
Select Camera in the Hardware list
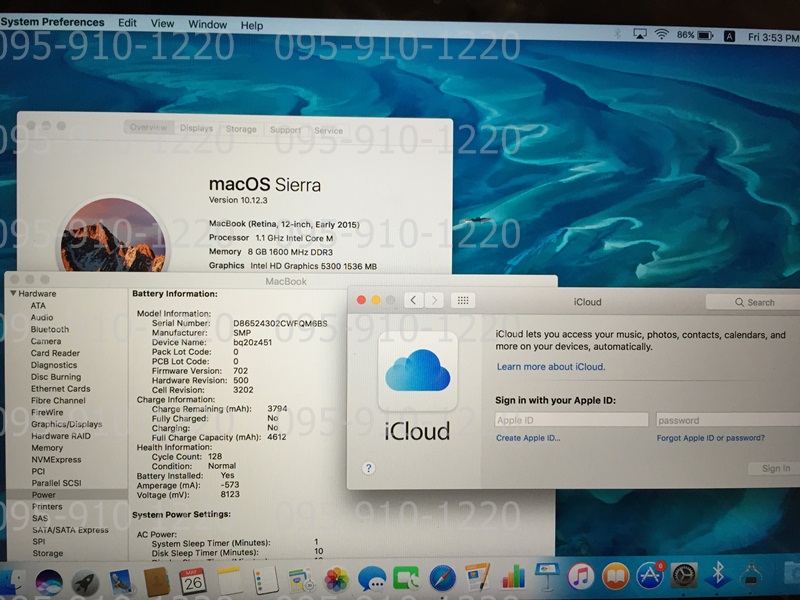[46, 341]
